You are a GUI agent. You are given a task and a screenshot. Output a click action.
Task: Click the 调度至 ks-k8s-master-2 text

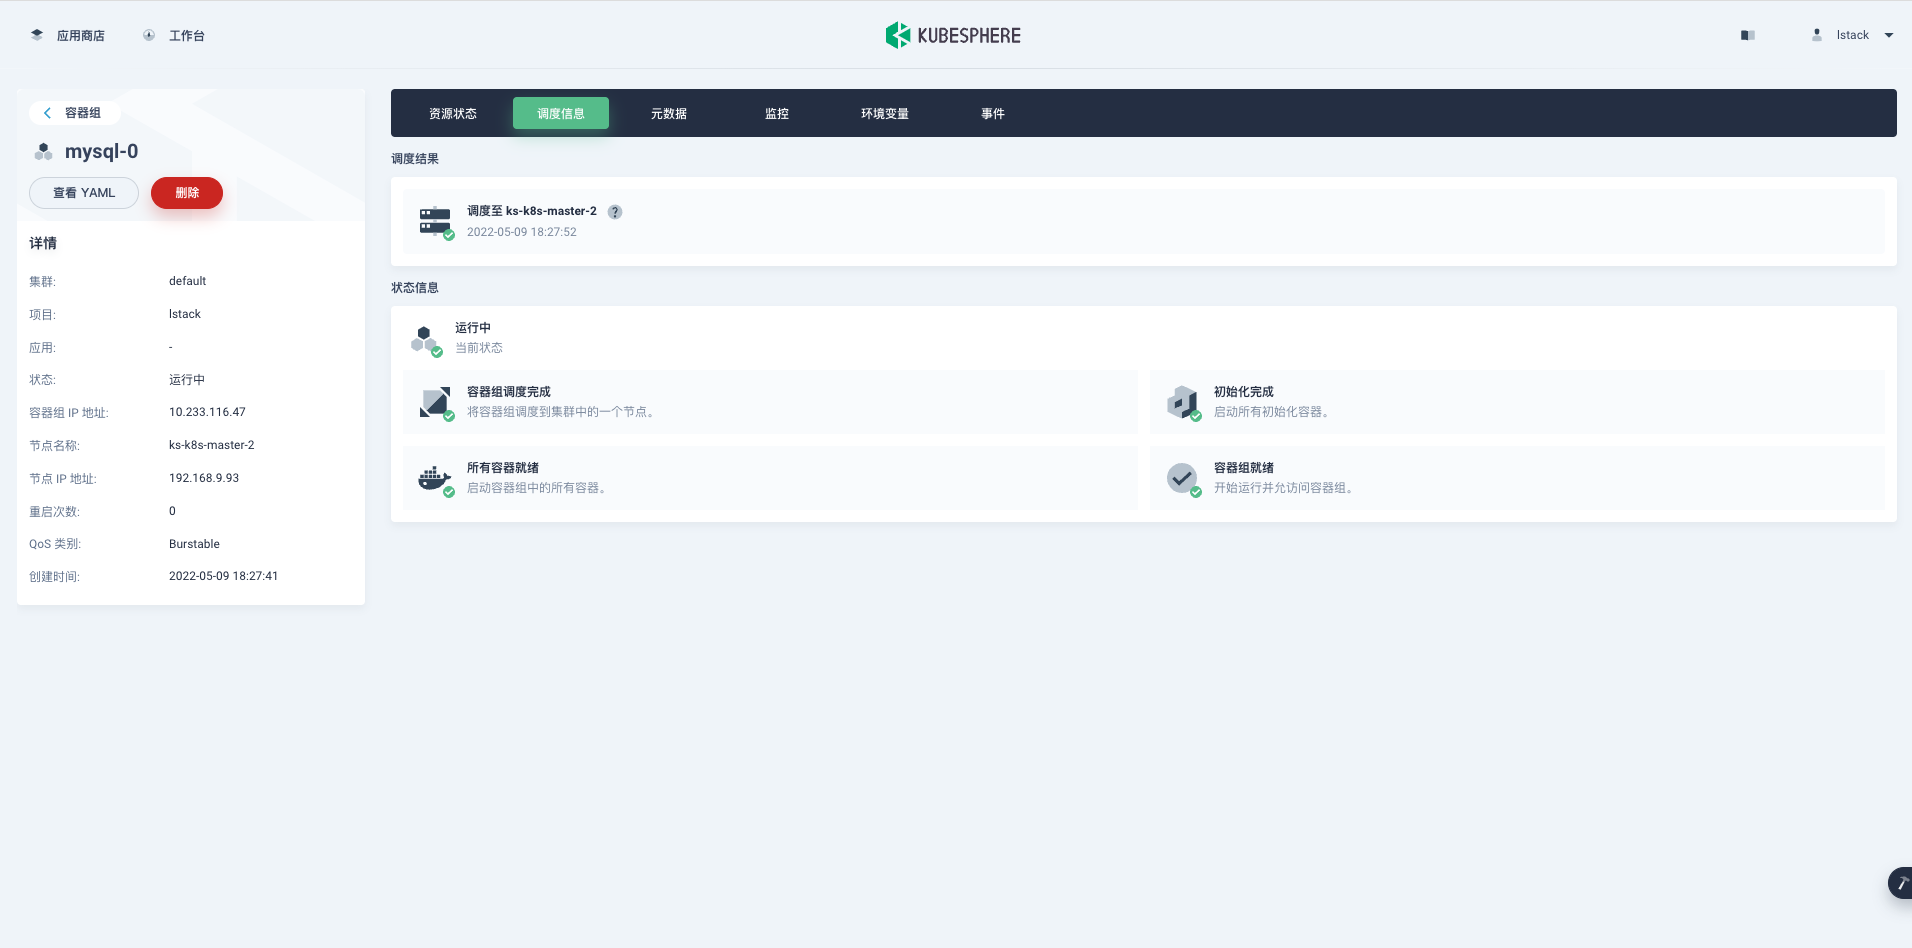532,211
